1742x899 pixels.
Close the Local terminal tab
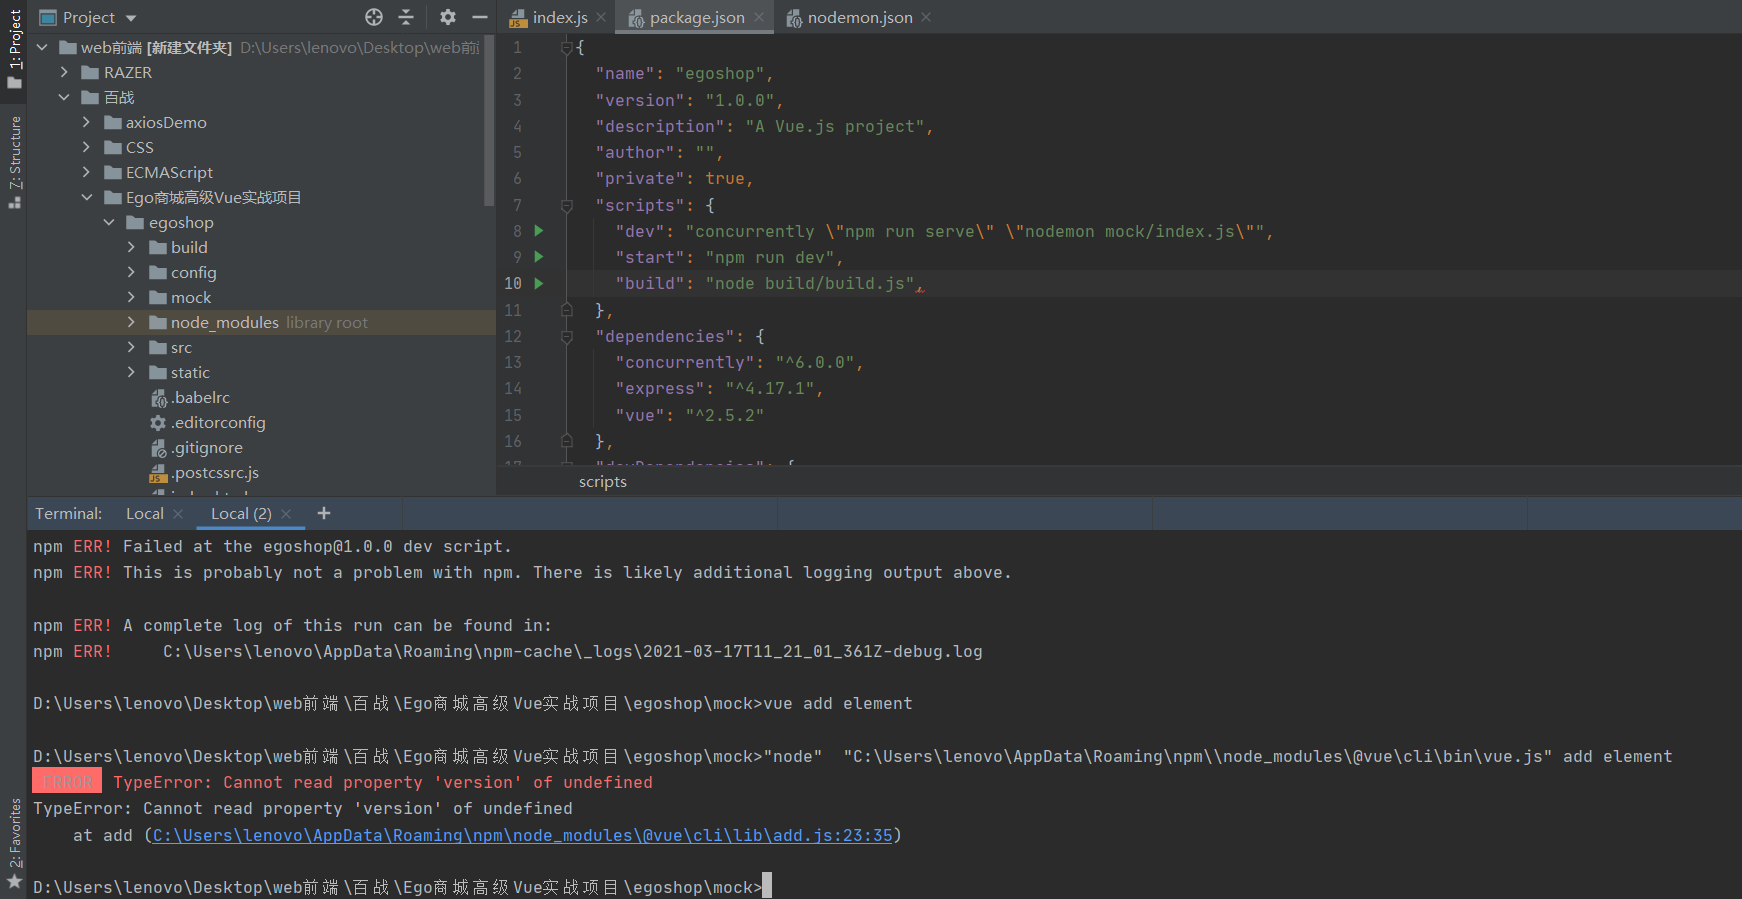click(178, 514)
